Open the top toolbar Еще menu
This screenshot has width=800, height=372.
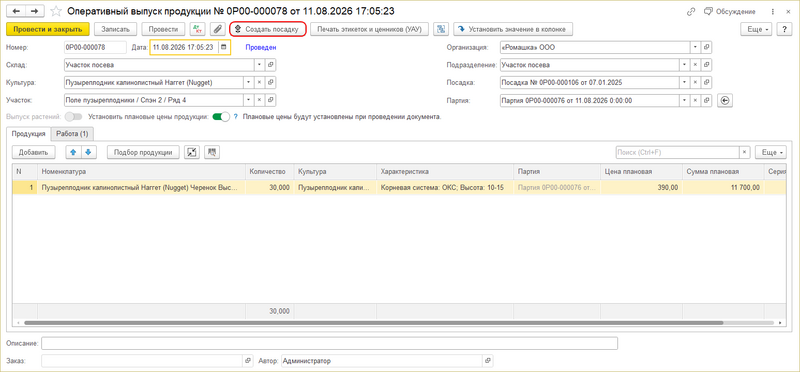point(756,30)
